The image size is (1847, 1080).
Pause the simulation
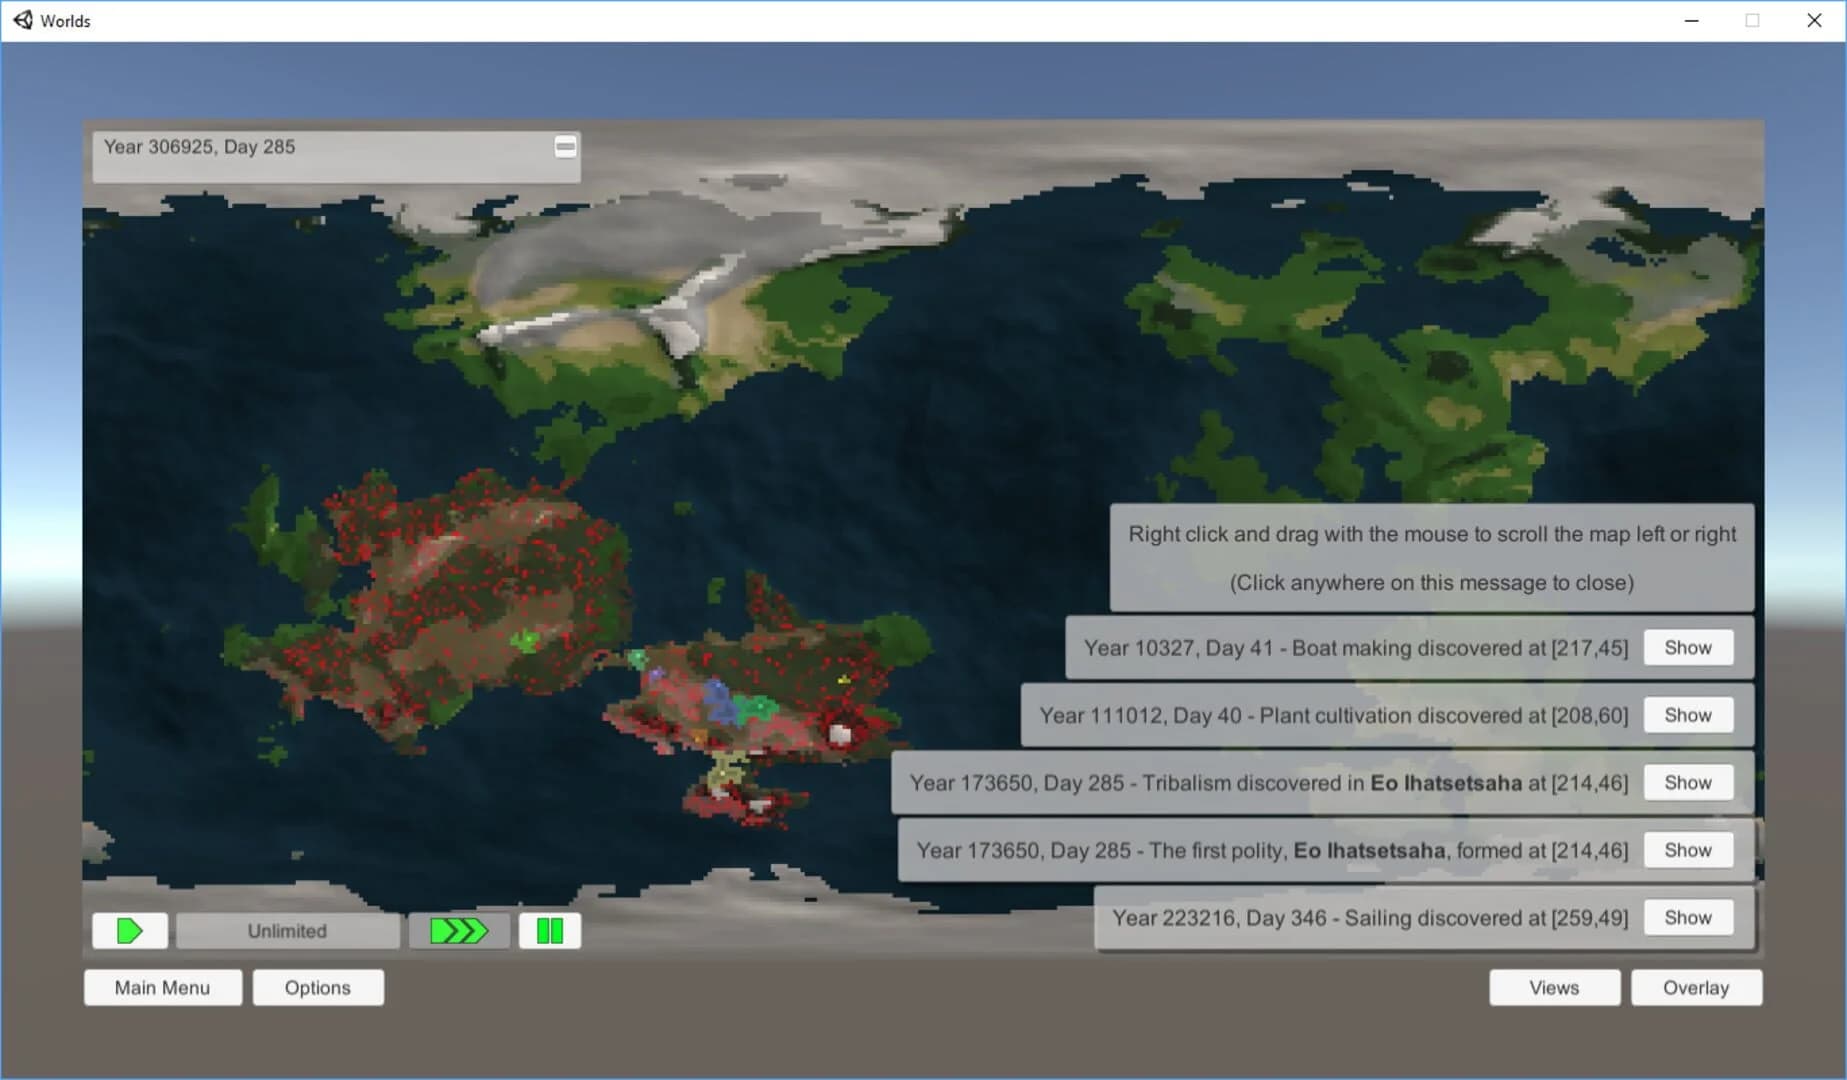coord(549,931)
